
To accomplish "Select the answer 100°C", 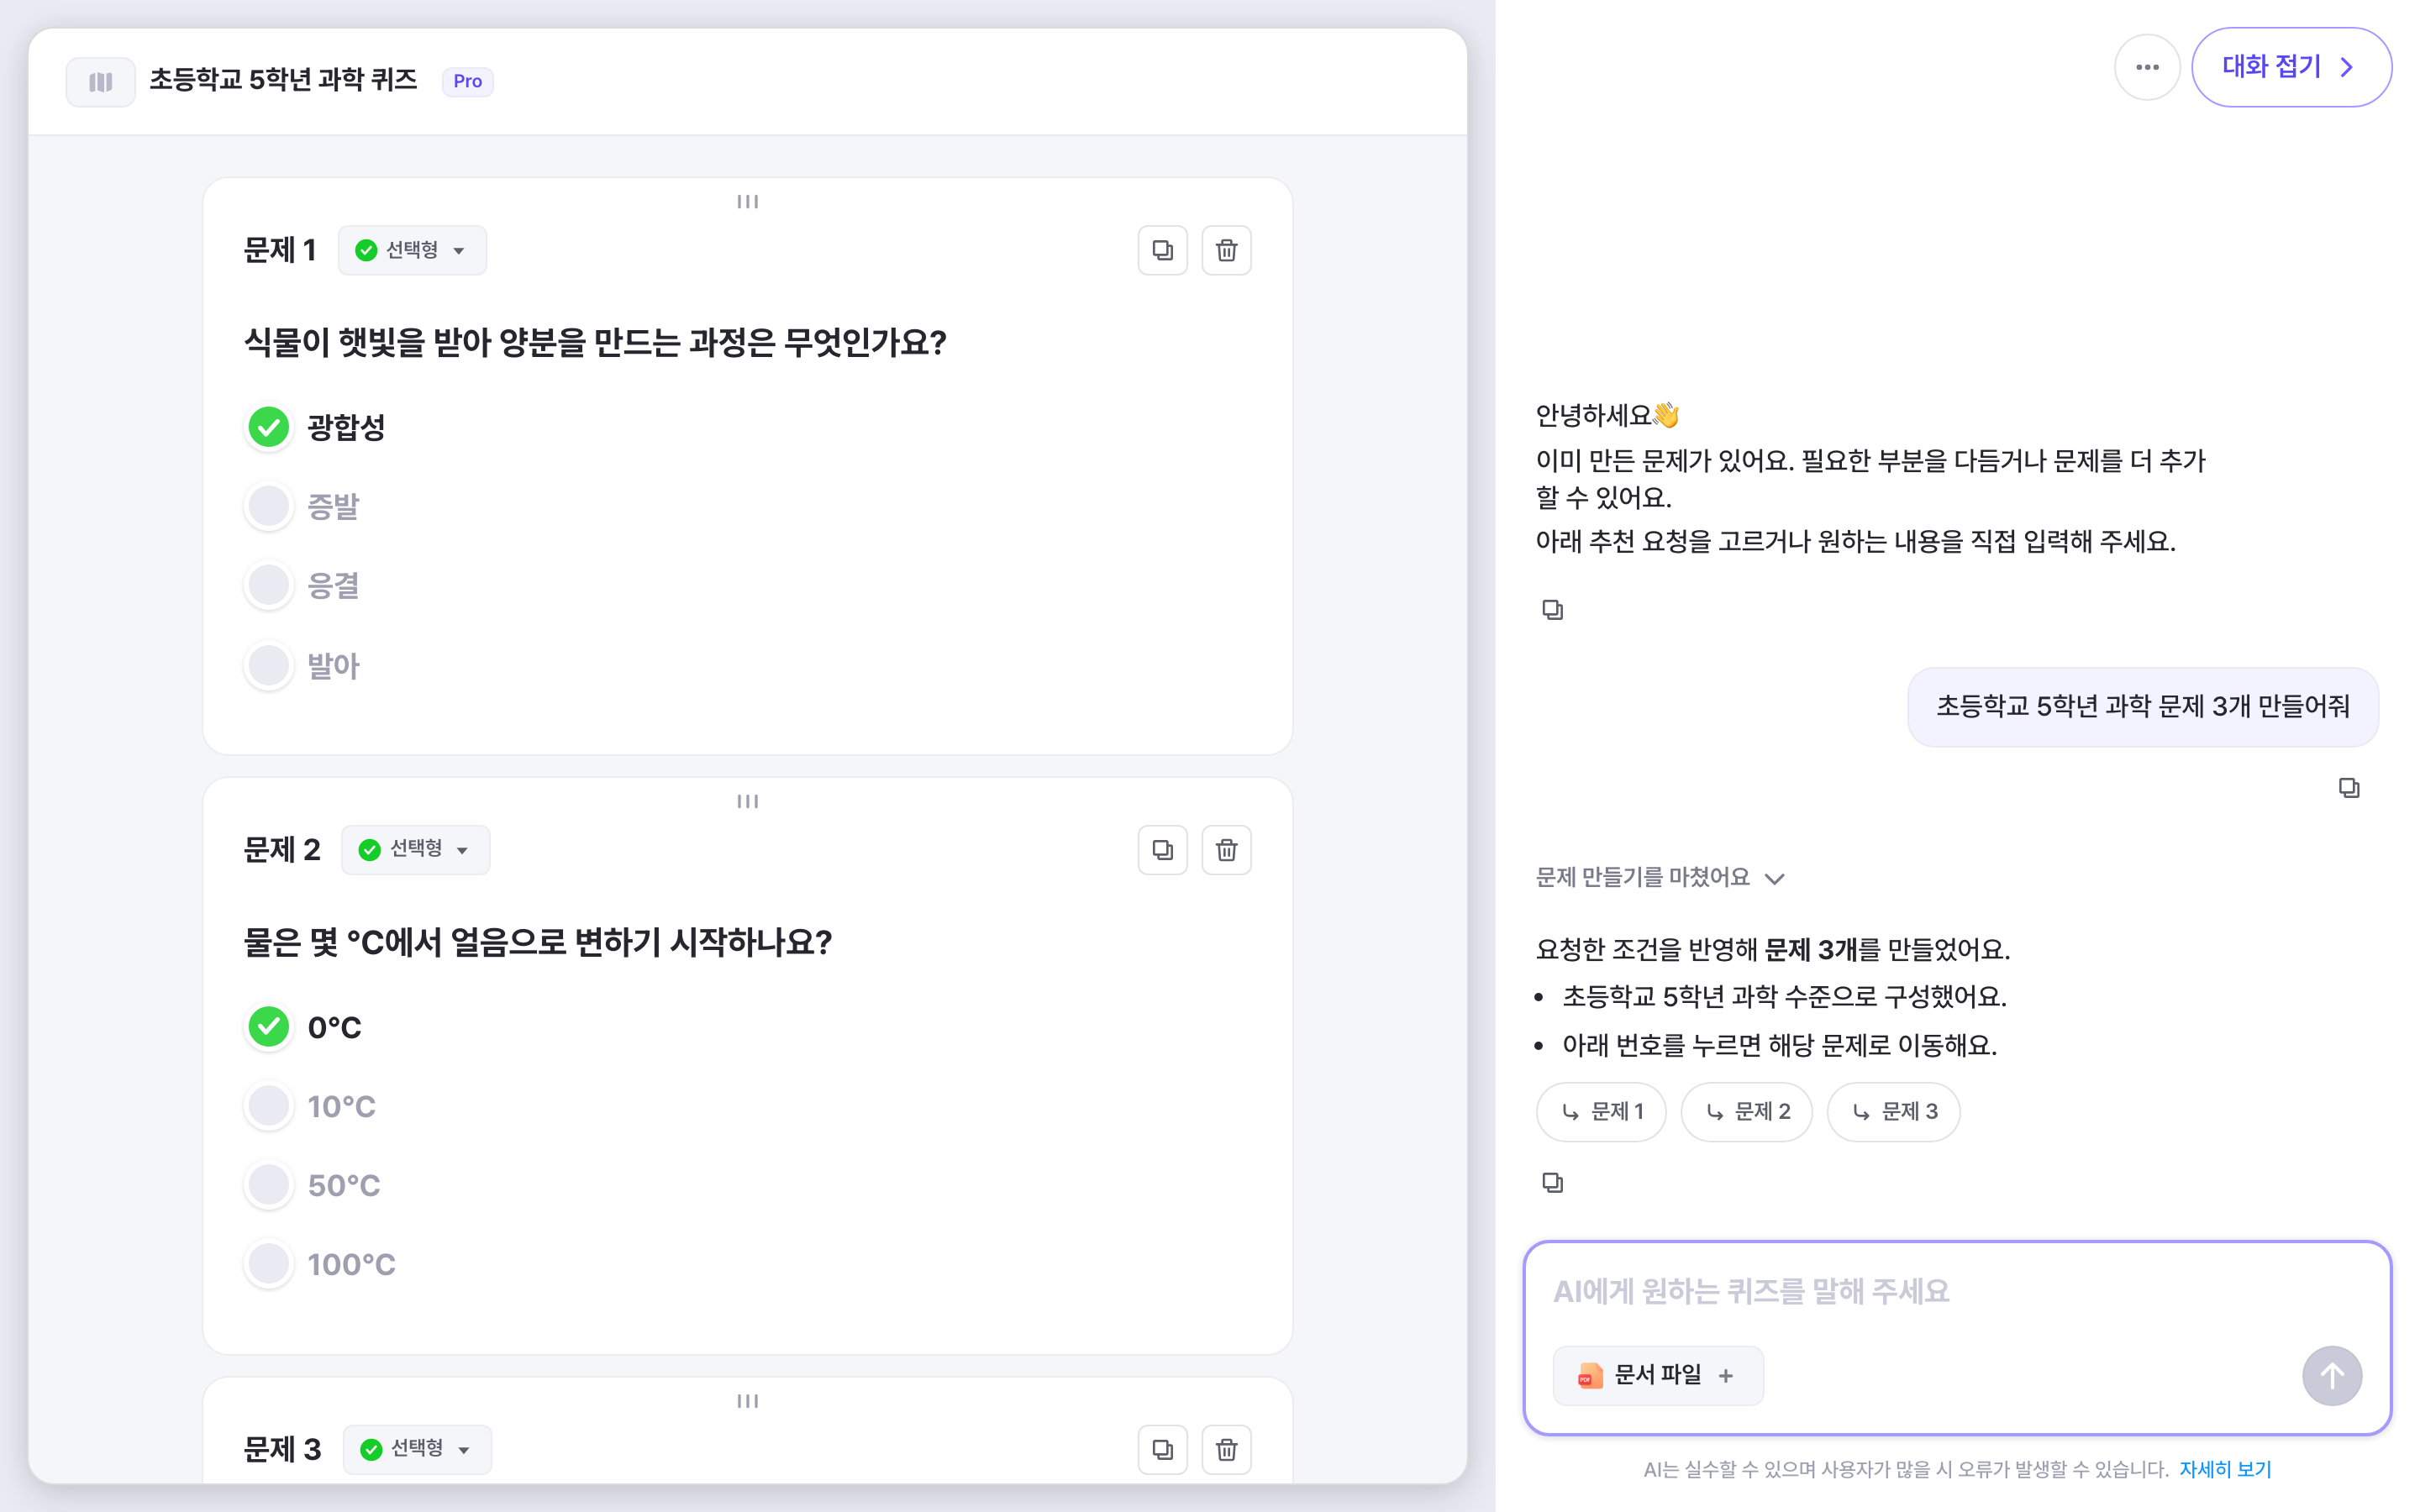I will coord(269,1264).
